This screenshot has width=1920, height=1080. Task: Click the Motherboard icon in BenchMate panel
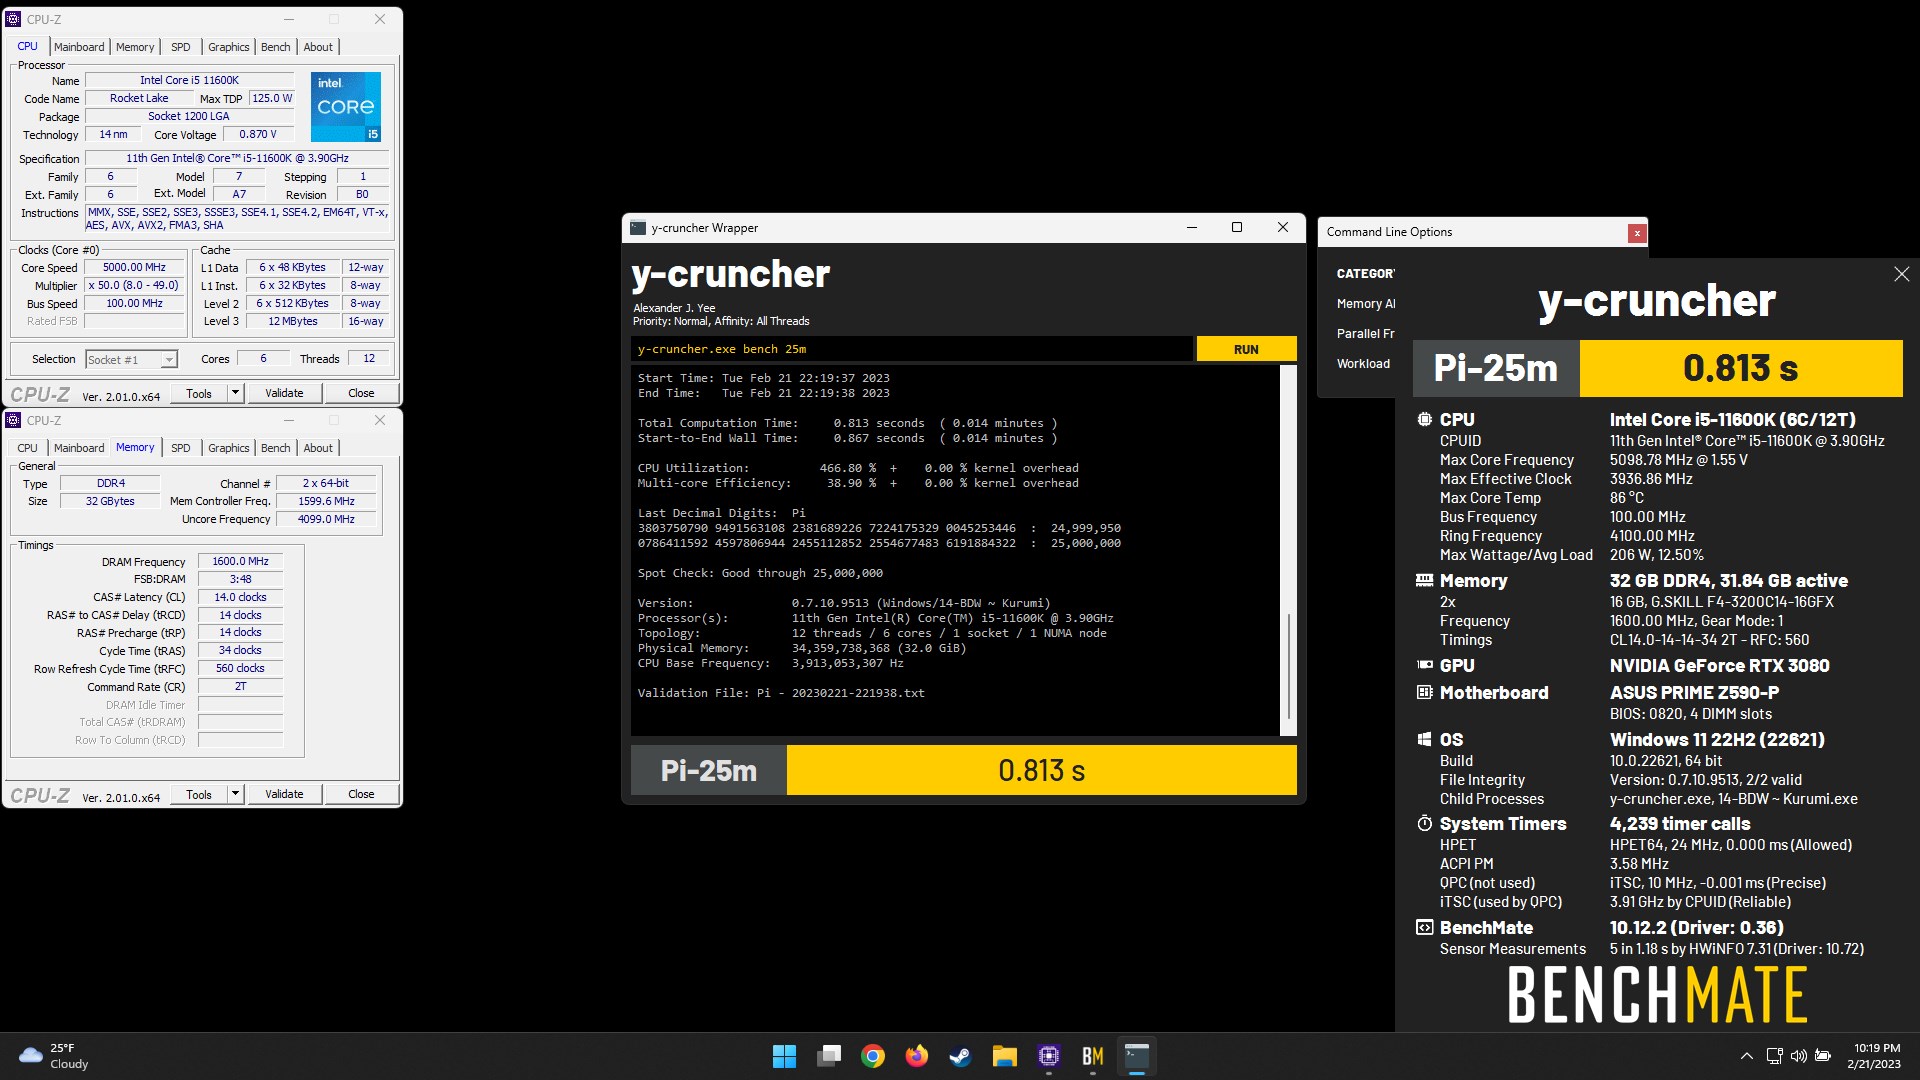tap(1424, 692)
